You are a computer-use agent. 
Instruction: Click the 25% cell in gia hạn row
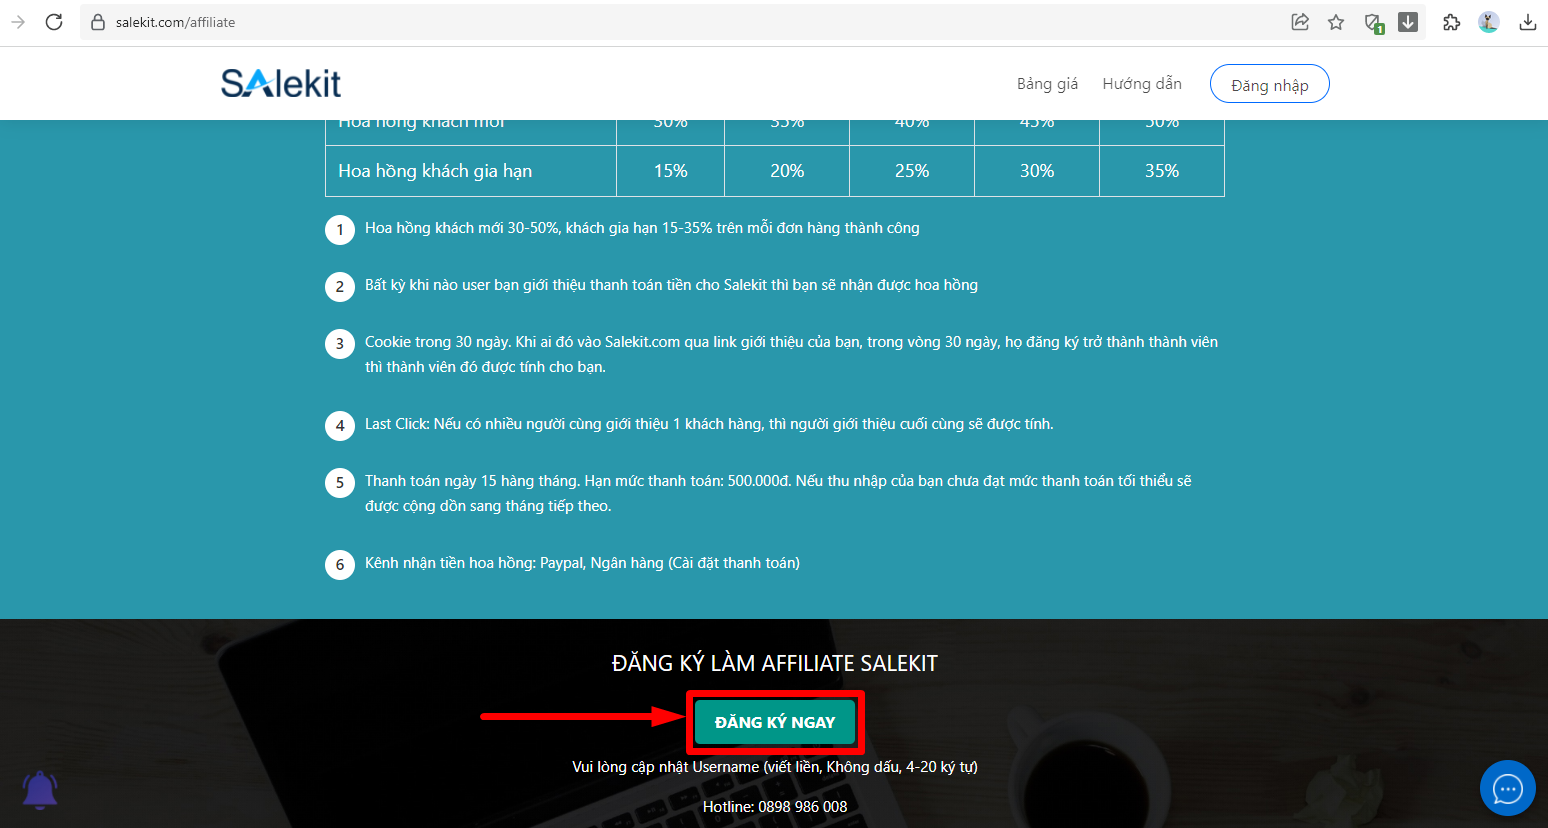(x=912, y=171)
